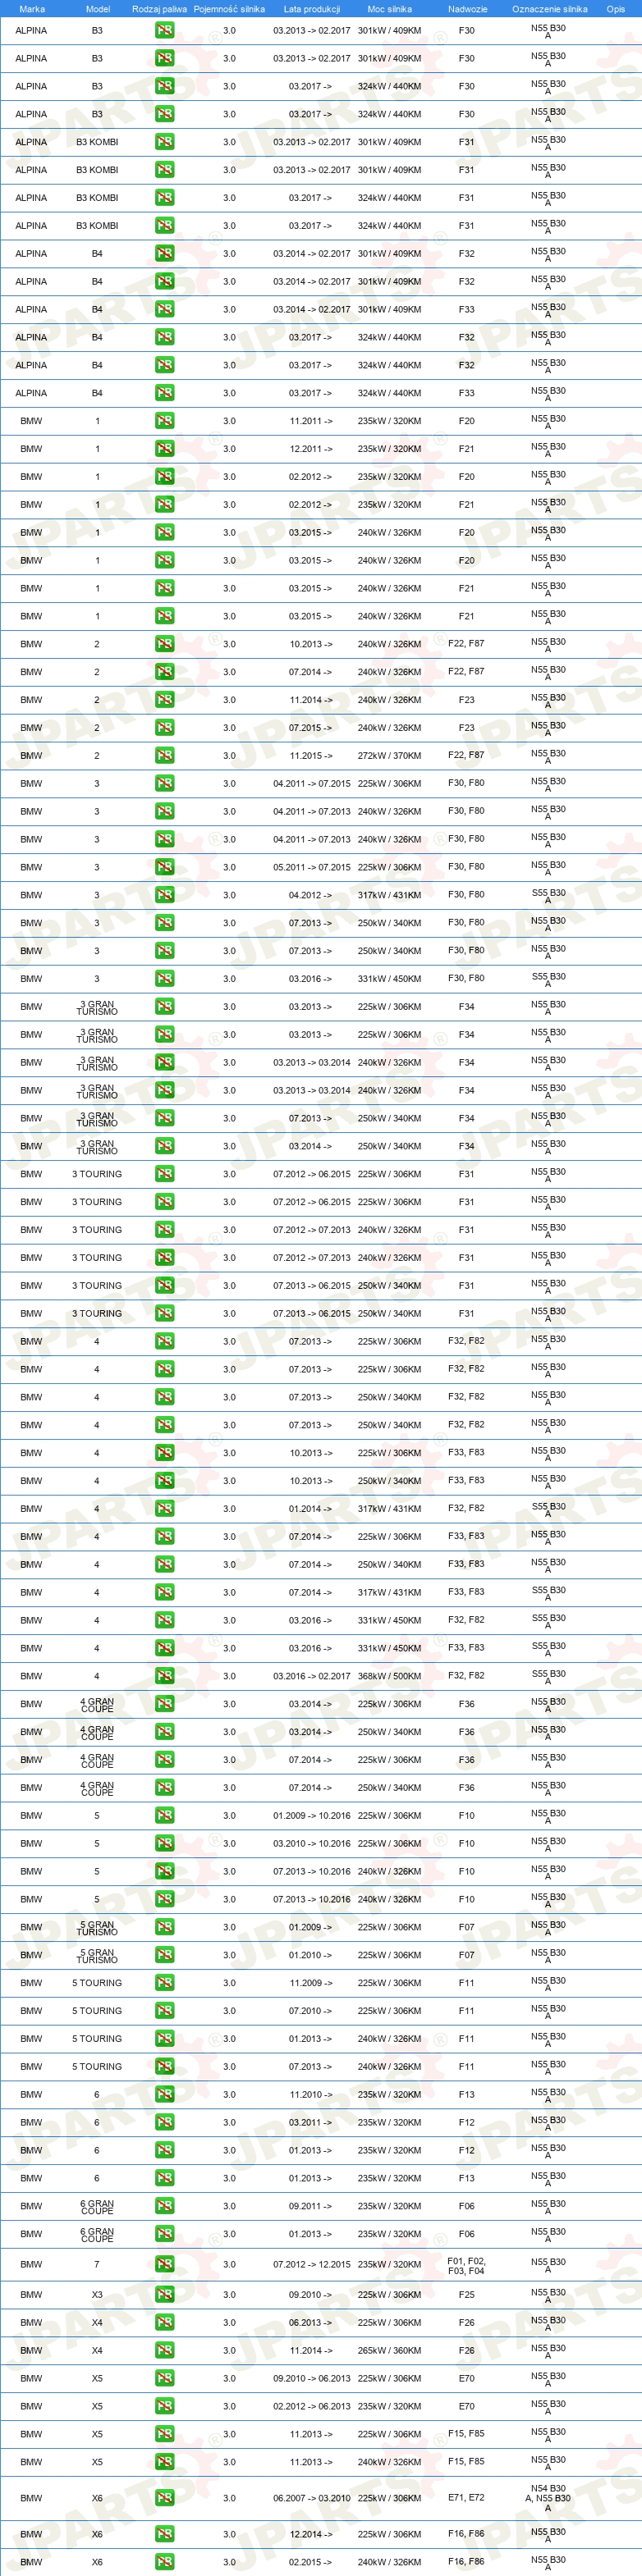The width and height of the screenshot is (642, 2576).
Task: Select the '05.2011 -> 07.2015' production years cell
Action: pyautogui.click(x=312, y=867)
